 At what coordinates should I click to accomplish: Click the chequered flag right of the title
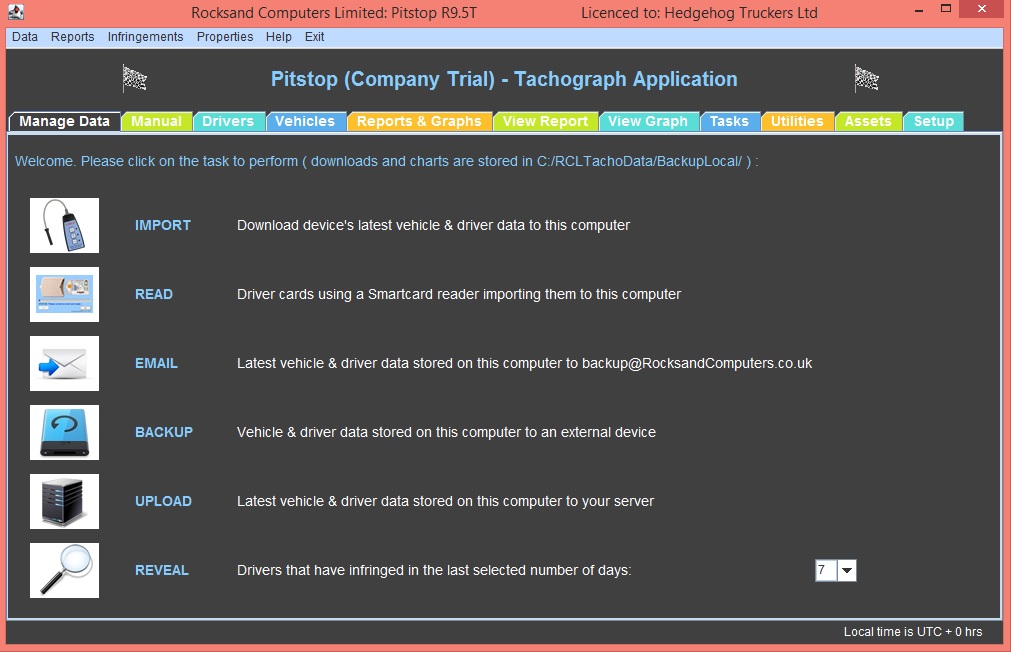[x=867, y=79]
